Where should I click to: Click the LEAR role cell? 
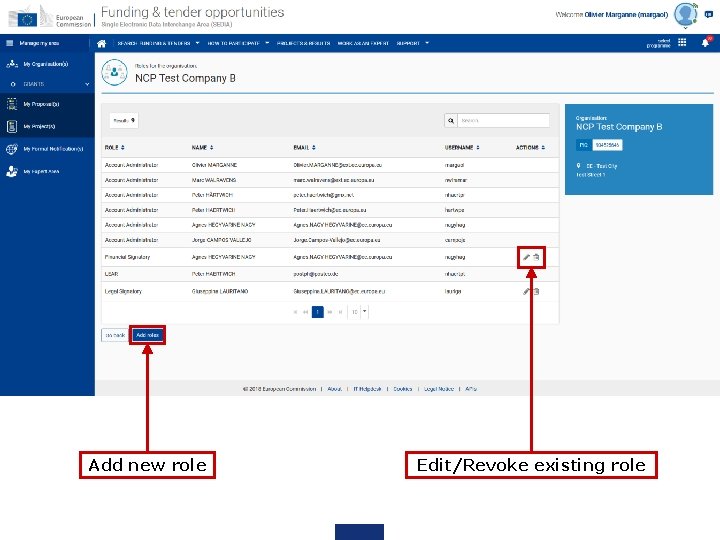(112, 274)
